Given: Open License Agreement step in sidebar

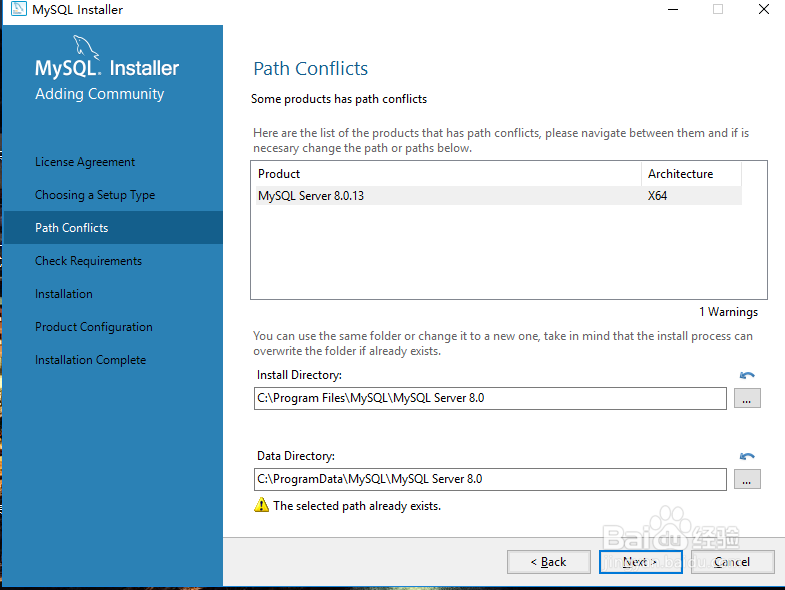Looking at the screenshot, I should (x=85, y=162).
